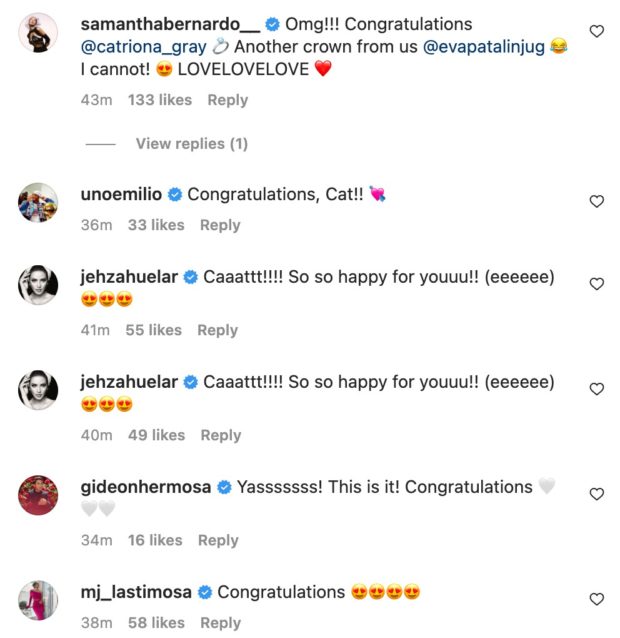Viewport: 620px width, 638px height.
Task: Heart mj_lastimosa's Congratulations comment
Action: tap(597, 599)
